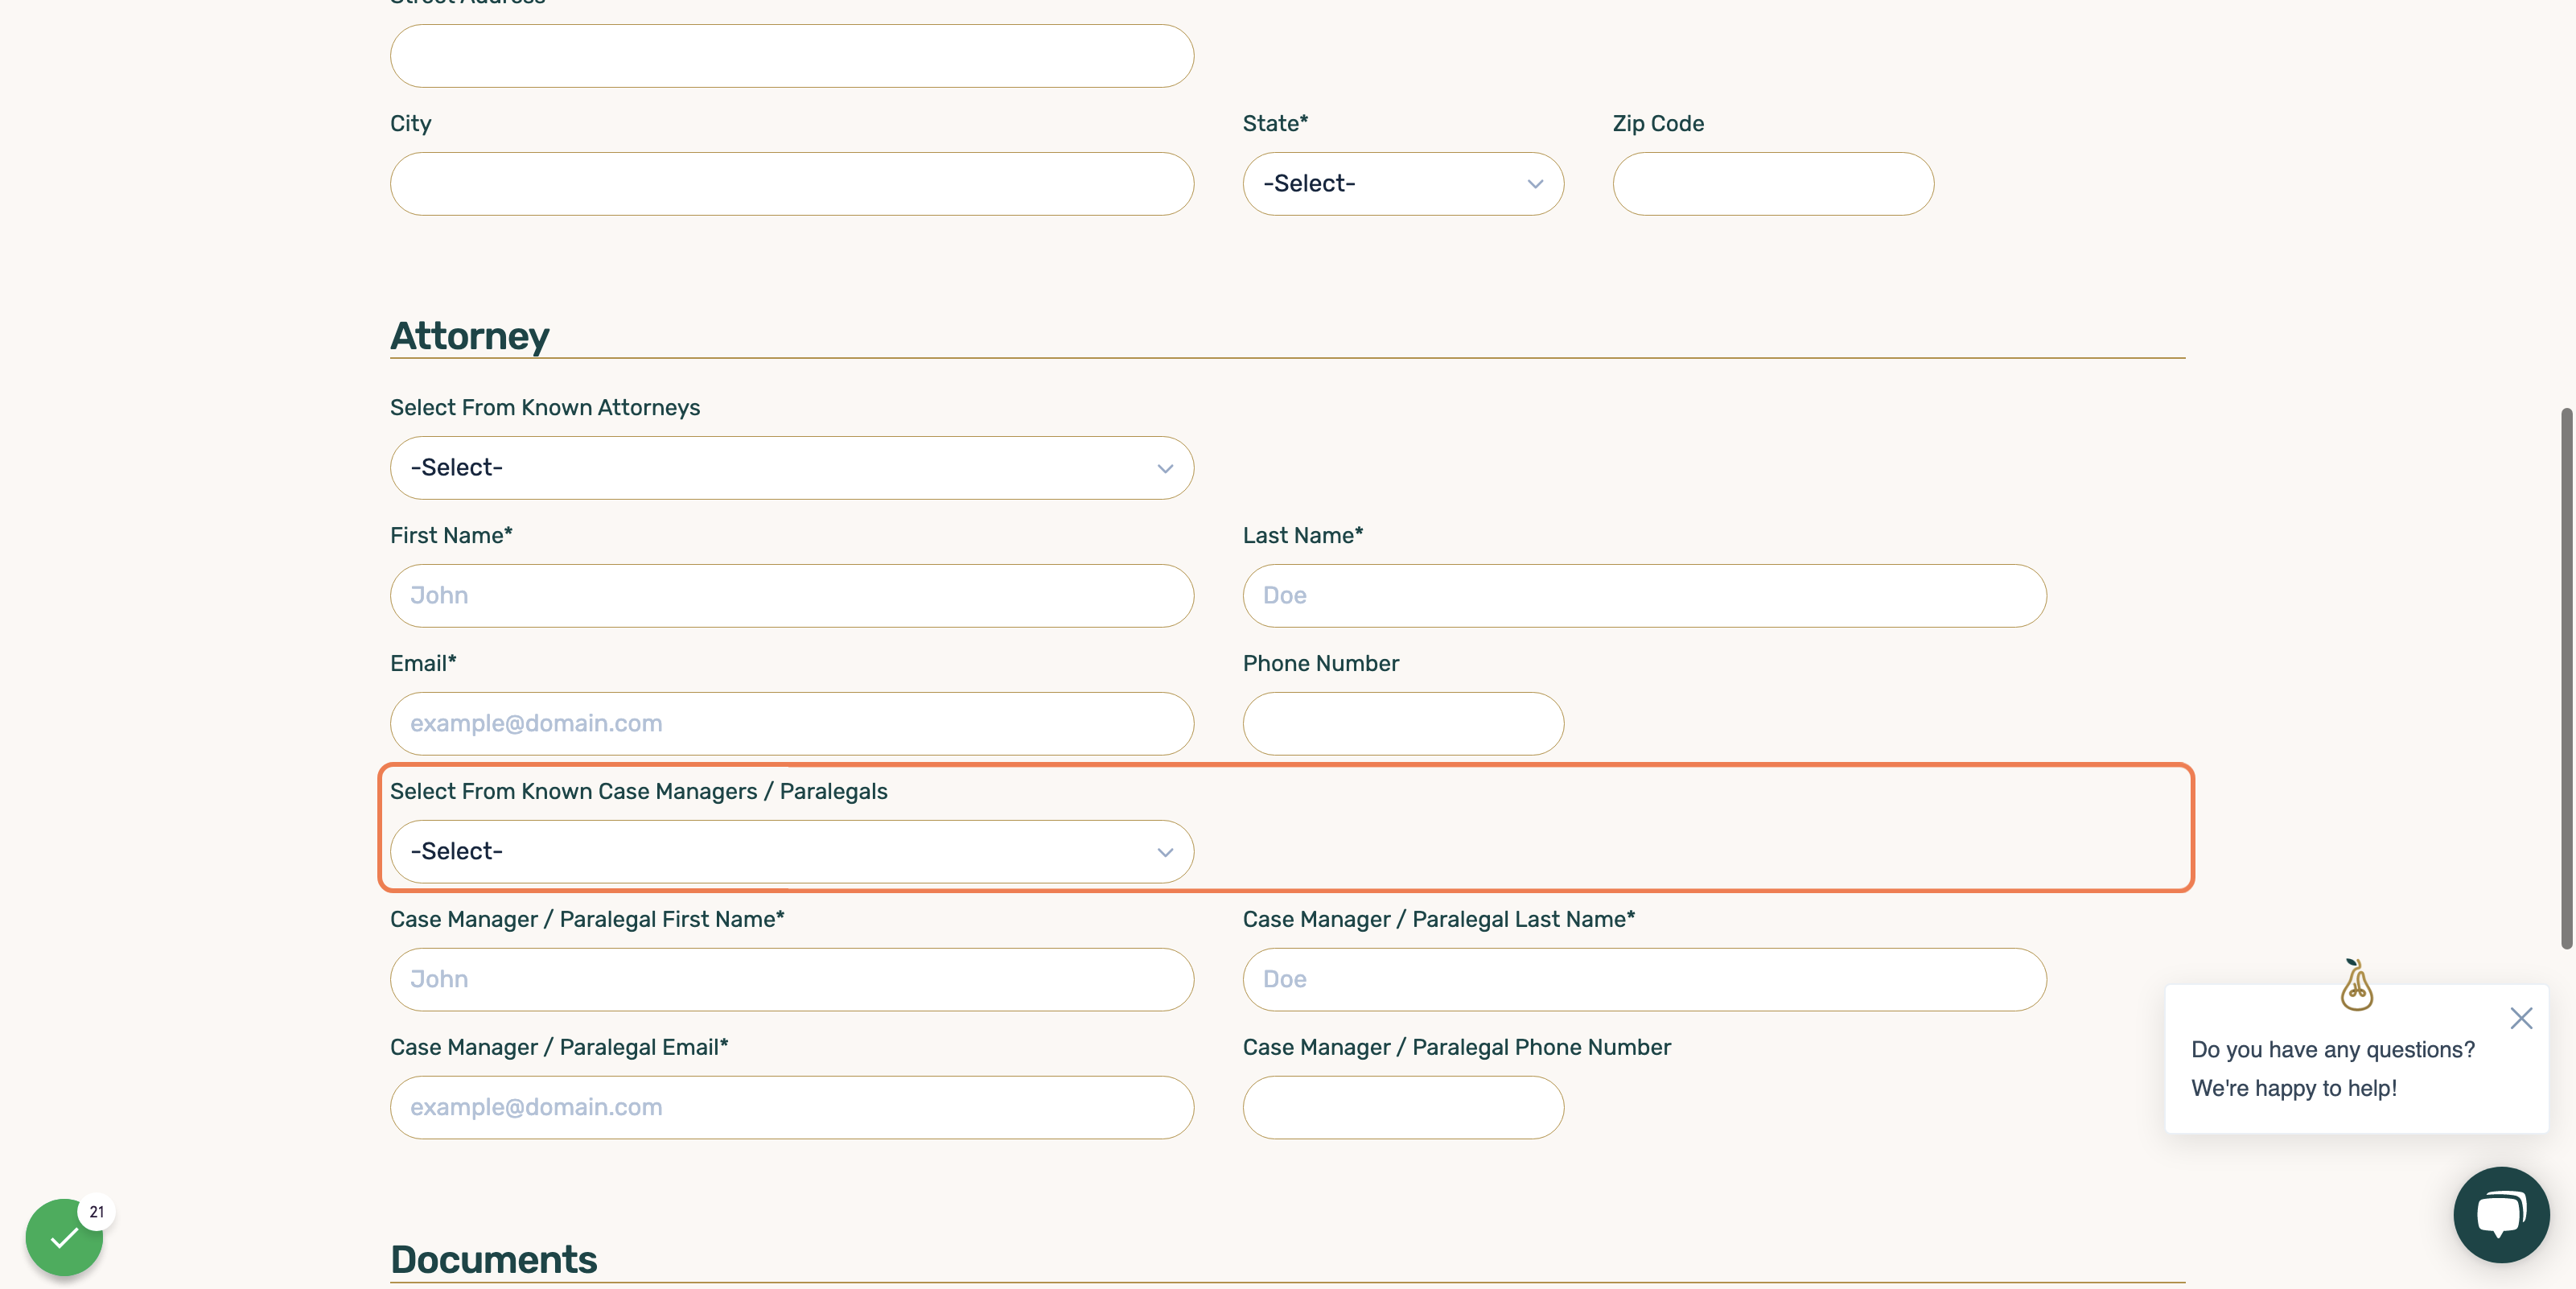
Task: Close the 'Do you have any questions?' popup
Action: [2521, 1018]
